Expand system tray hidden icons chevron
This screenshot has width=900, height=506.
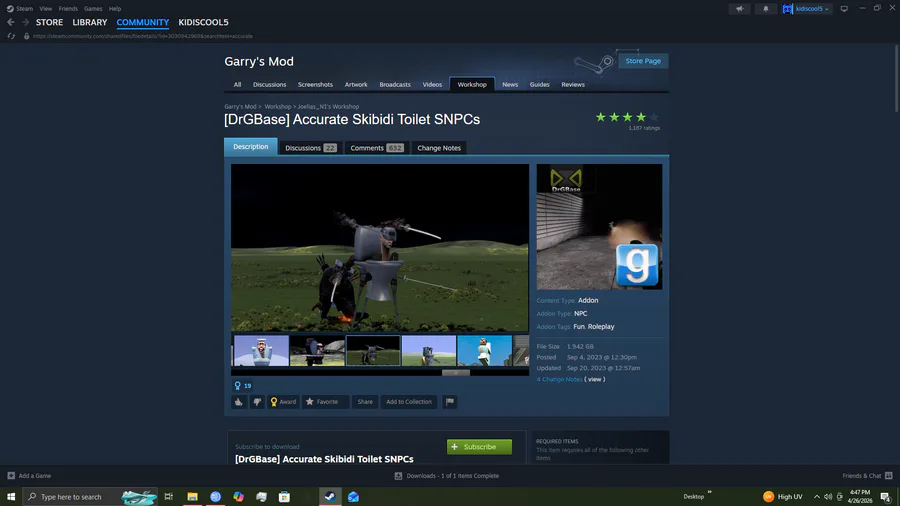click(x=817, y=497)
